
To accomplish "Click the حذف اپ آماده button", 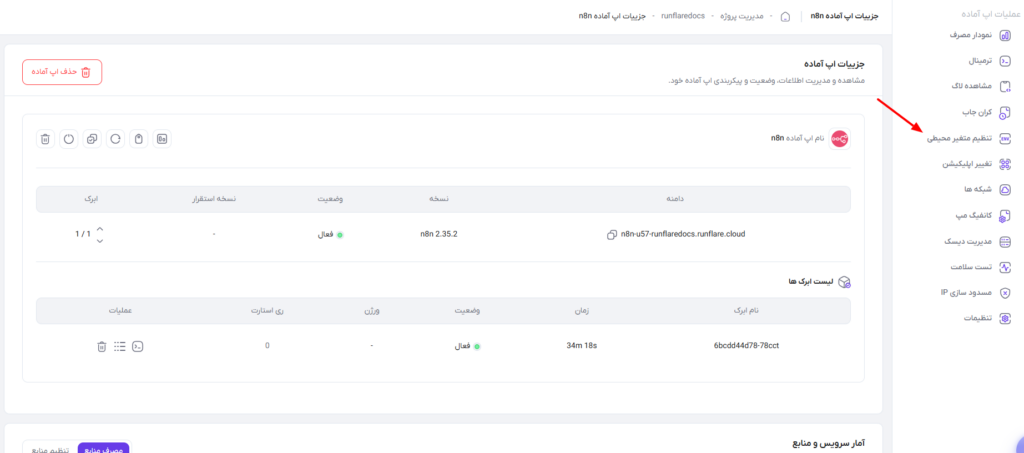I will pos(62,72).
